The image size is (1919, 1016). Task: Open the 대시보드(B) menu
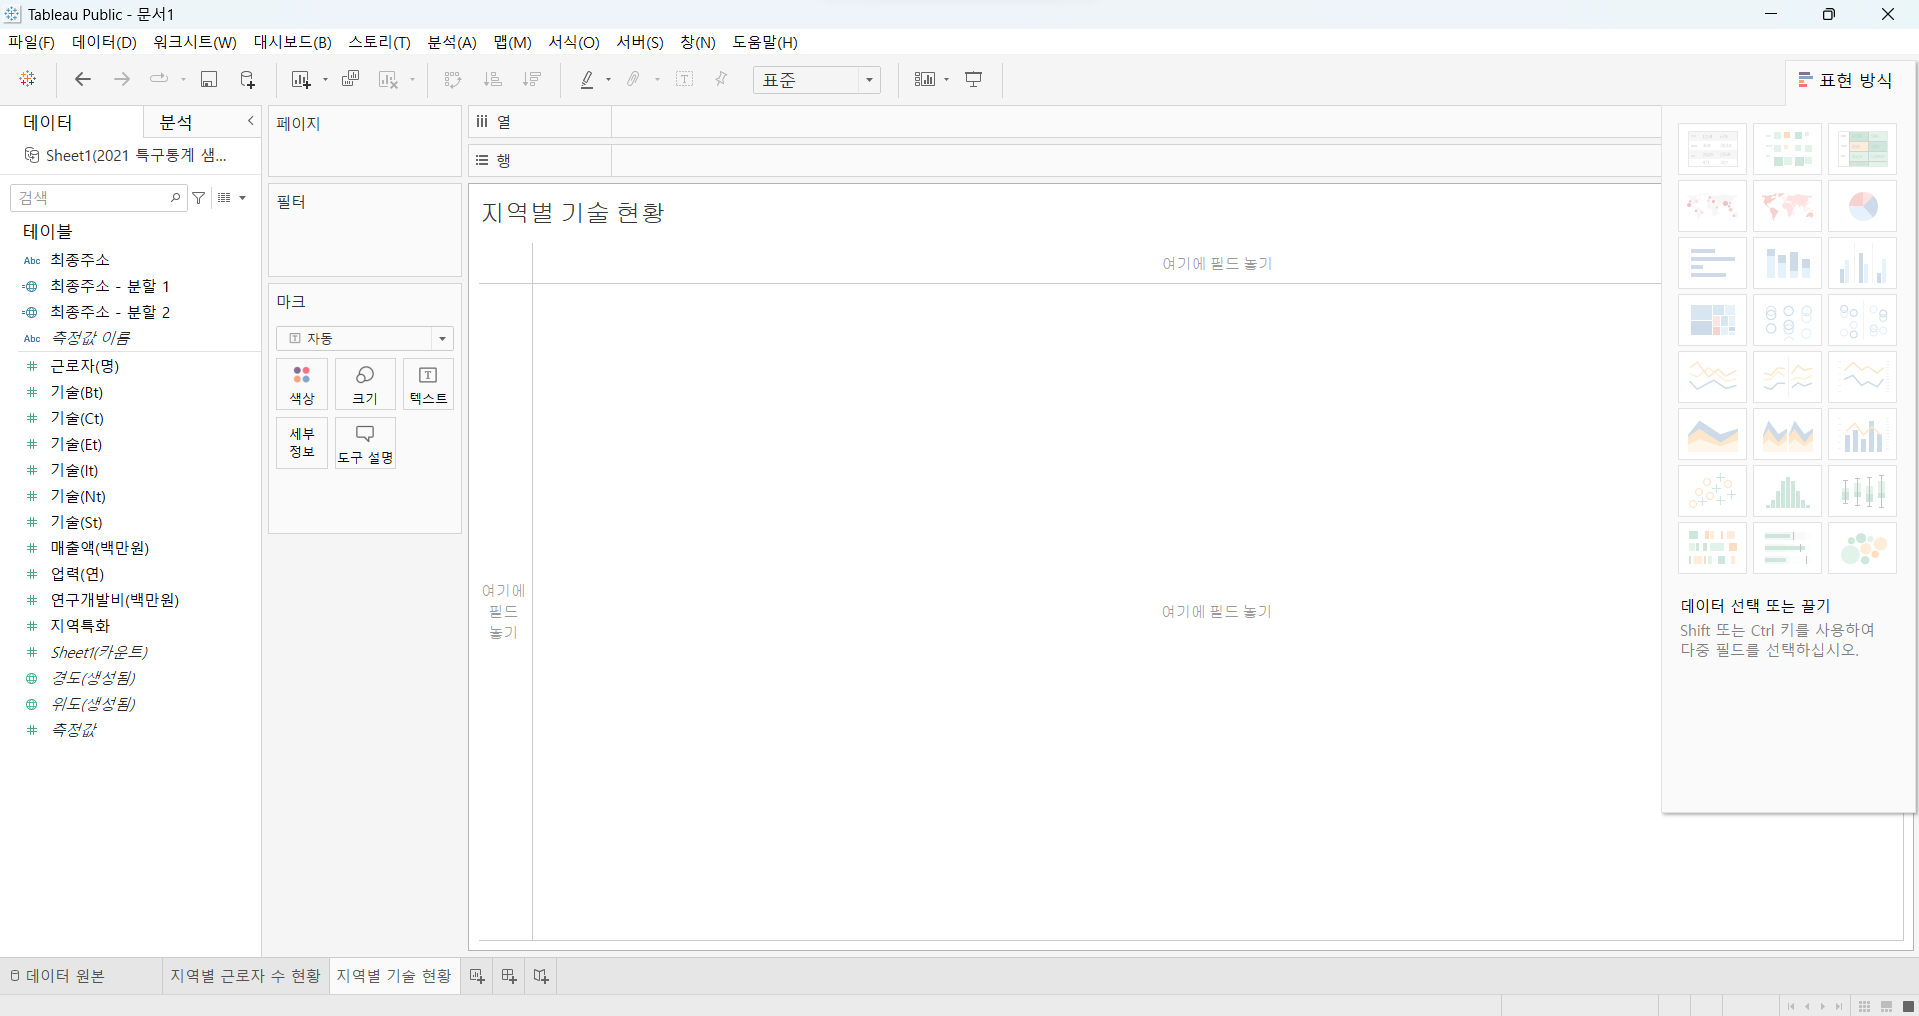click(x=292, y=42)
